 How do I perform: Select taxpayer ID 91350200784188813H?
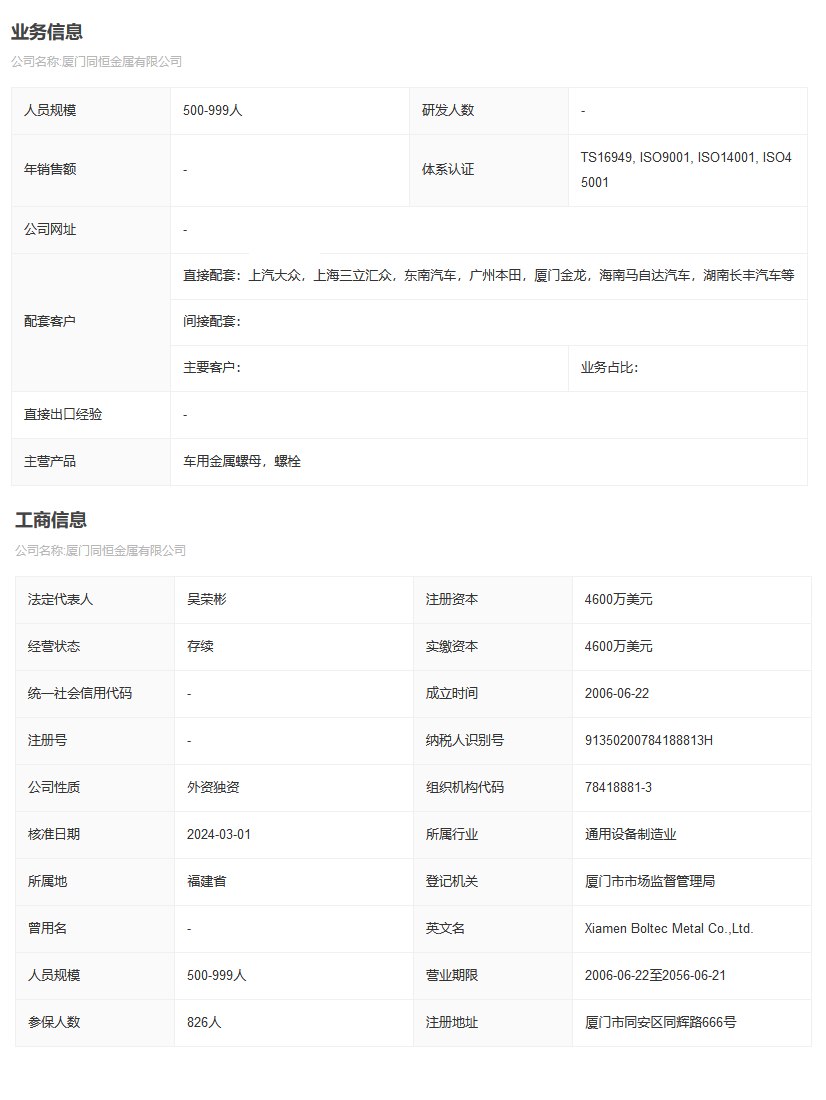coord(649,741)
